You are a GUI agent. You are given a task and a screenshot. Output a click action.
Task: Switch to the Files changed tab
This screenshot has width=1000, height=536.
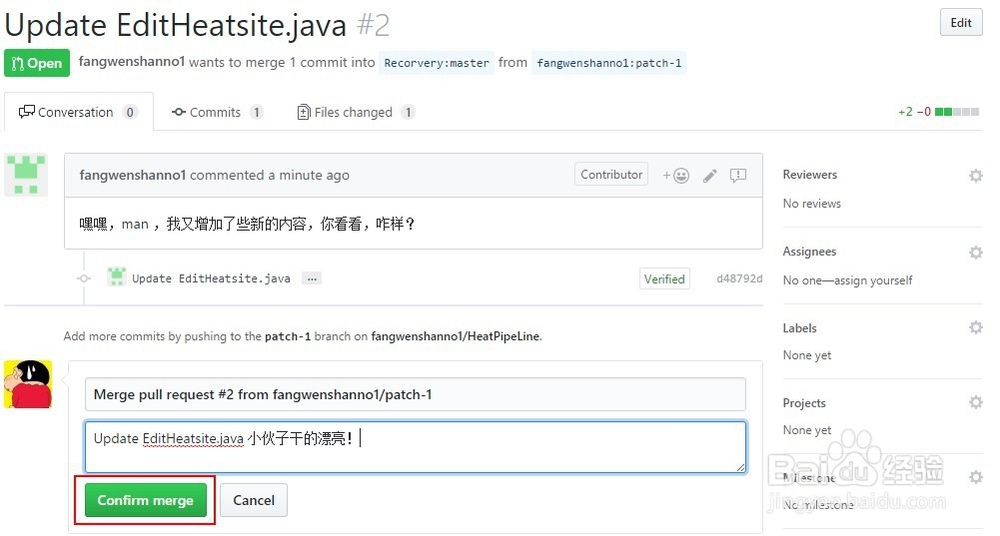356,112
